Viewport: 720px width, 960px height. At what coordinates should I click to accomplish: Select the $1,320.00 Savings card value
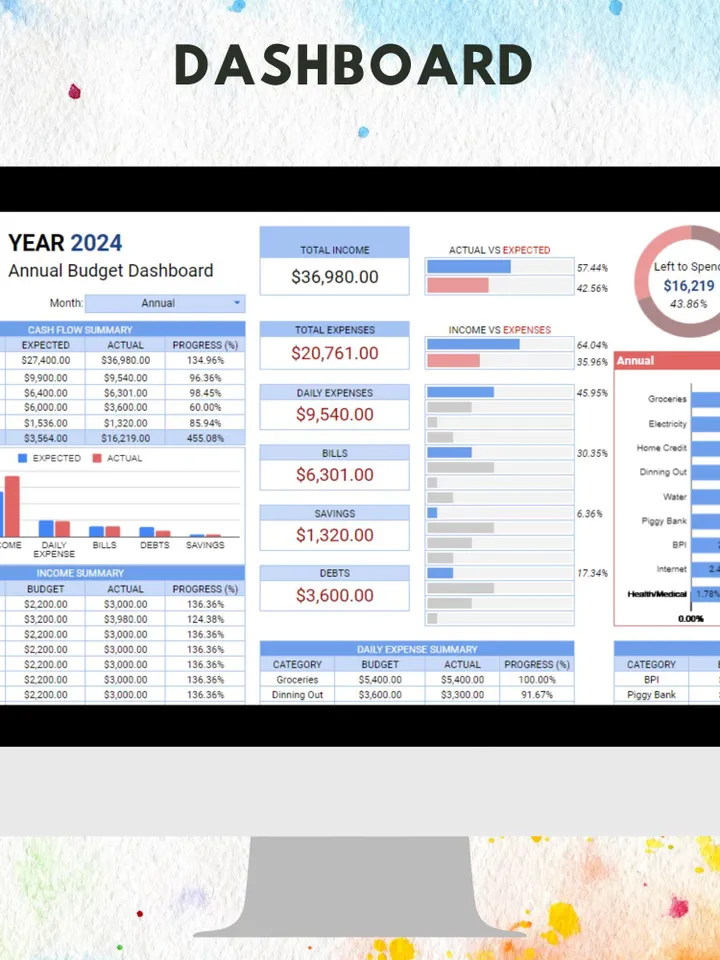click(x=335, y=535)
